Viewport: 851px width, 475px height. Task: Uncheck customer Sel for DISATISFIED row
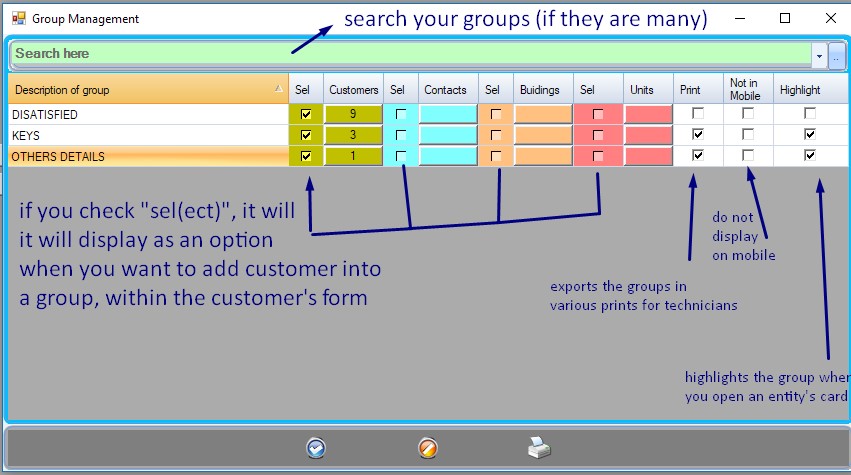(x=306, y=114)
